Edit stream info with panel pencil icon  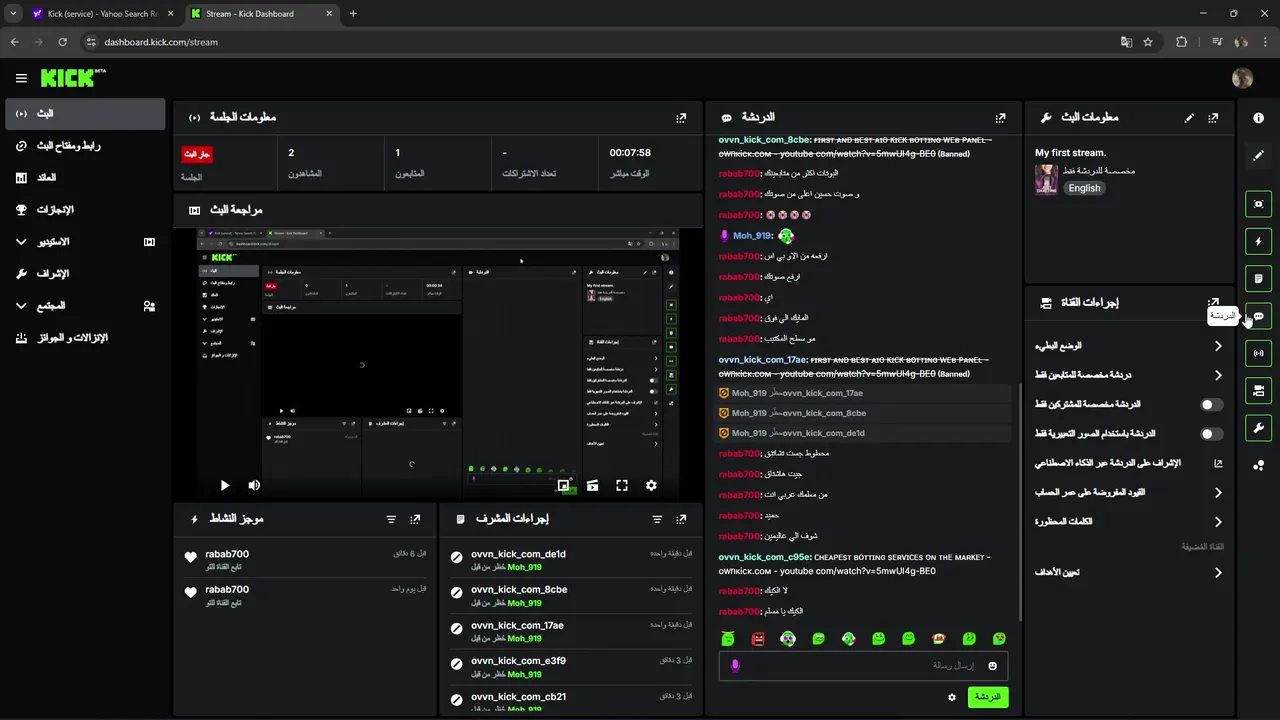[x=1189, y=117]
